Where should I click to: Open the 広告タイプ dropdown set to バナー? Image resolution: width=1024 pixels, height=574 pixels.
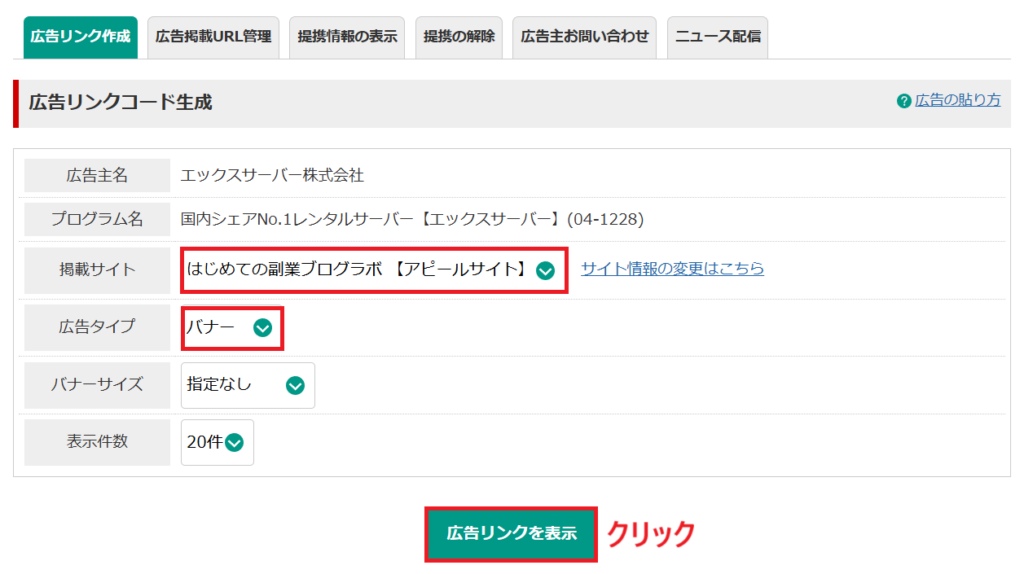click(x=232, y=328)
